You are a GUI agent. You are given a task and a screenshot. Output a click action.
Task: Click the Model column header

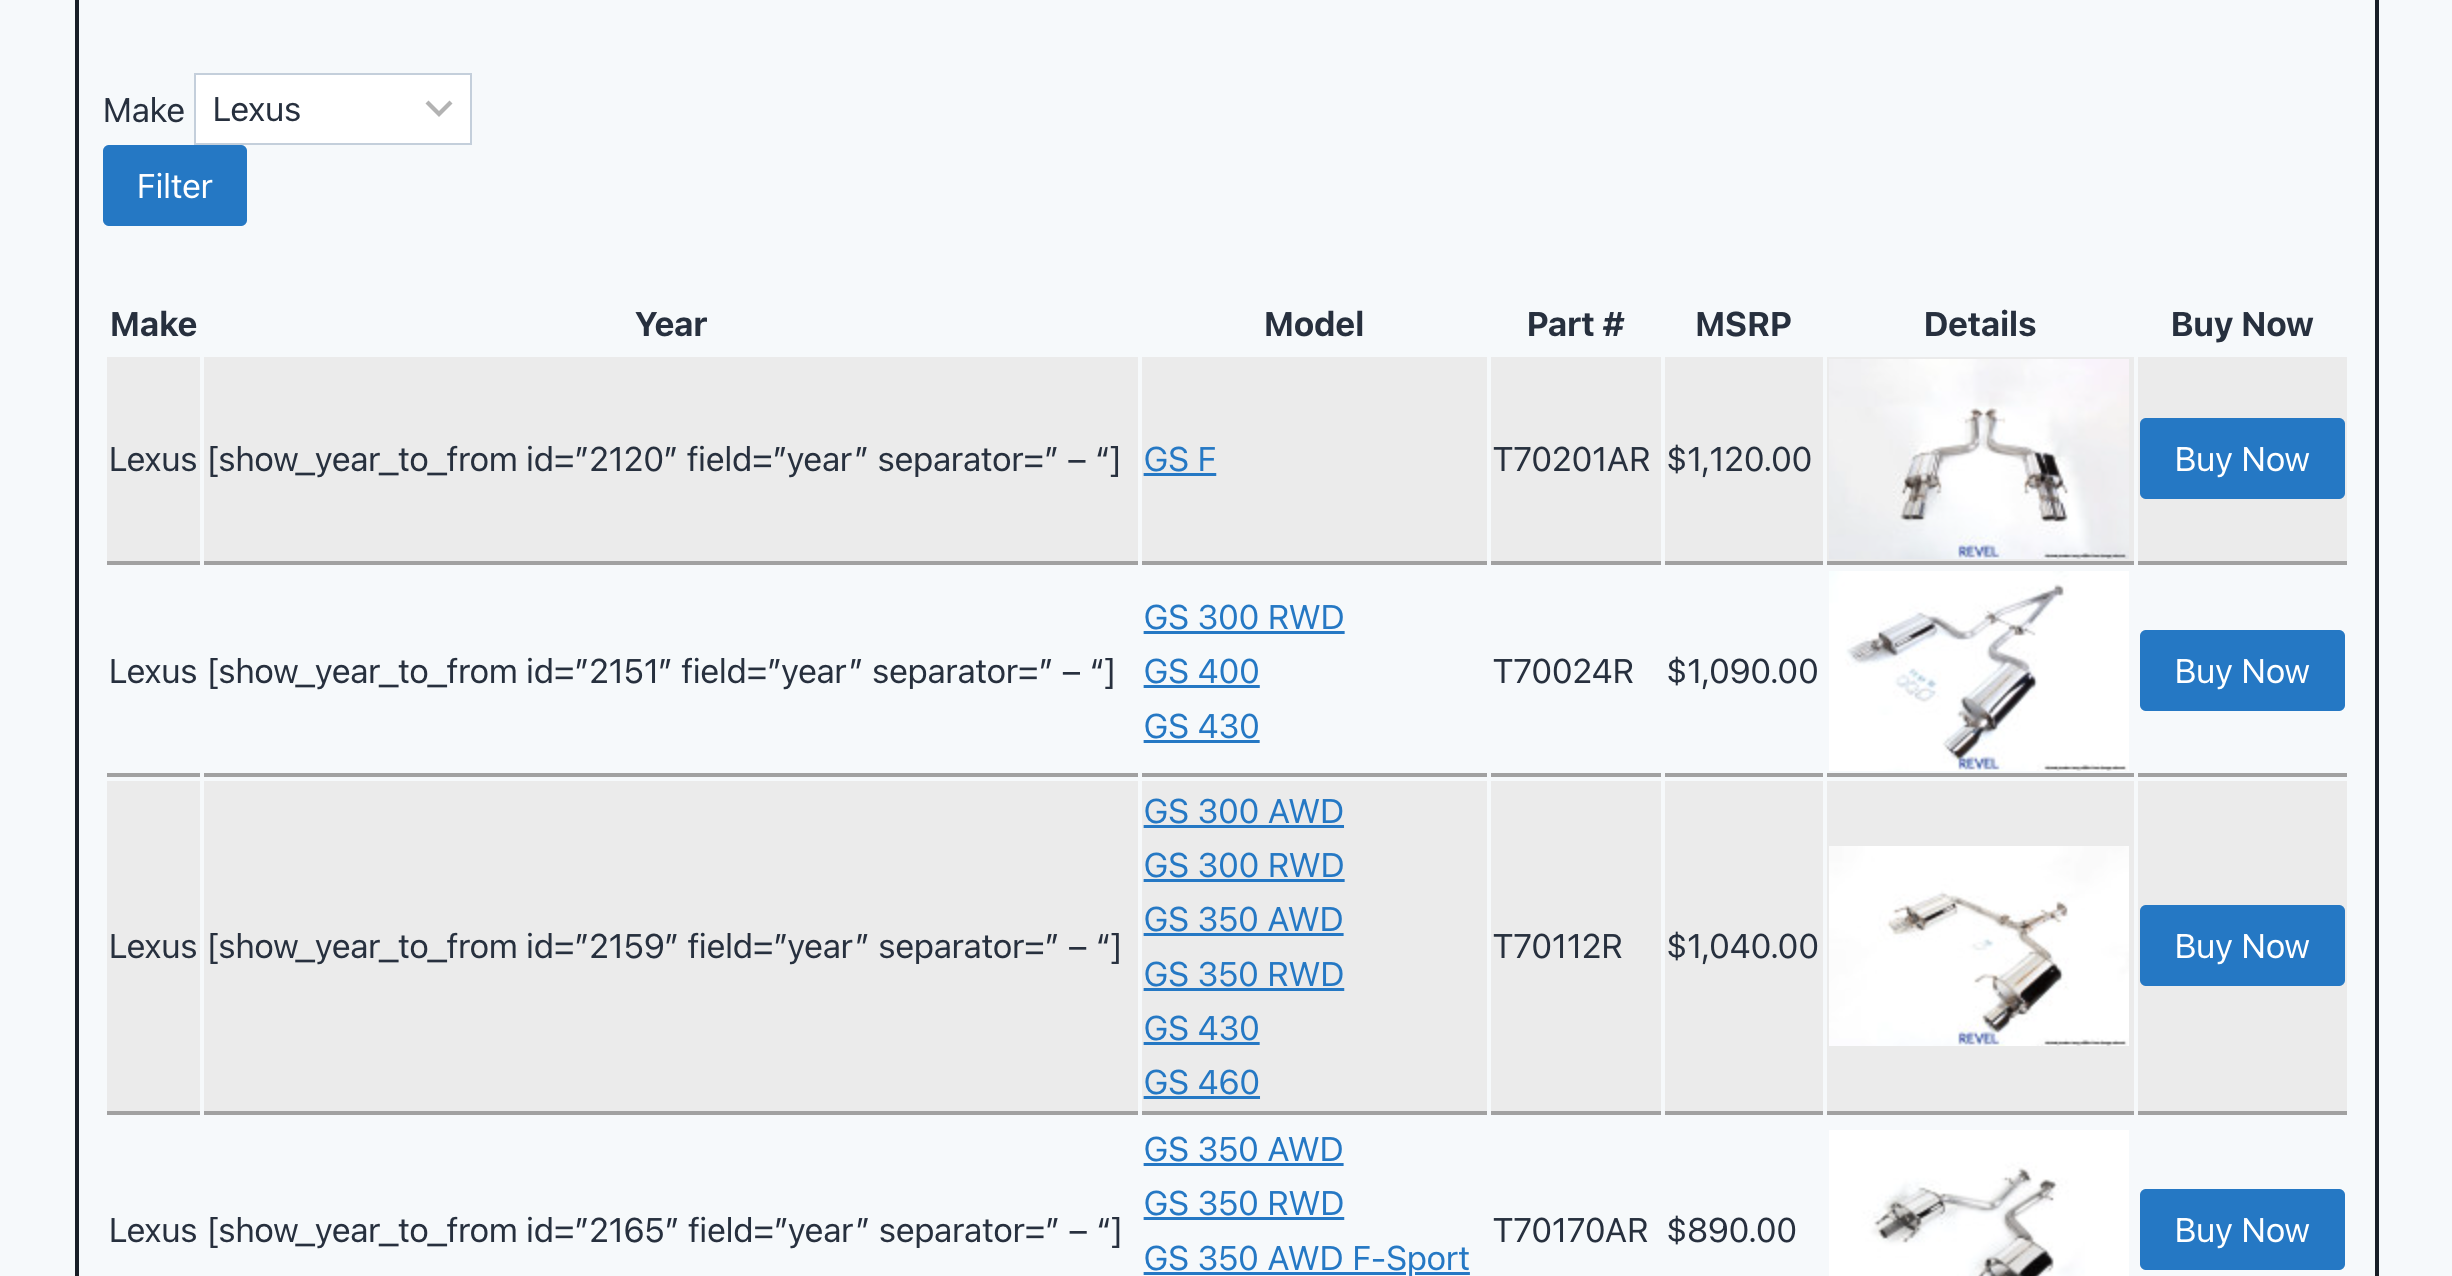click(1314, 324)
